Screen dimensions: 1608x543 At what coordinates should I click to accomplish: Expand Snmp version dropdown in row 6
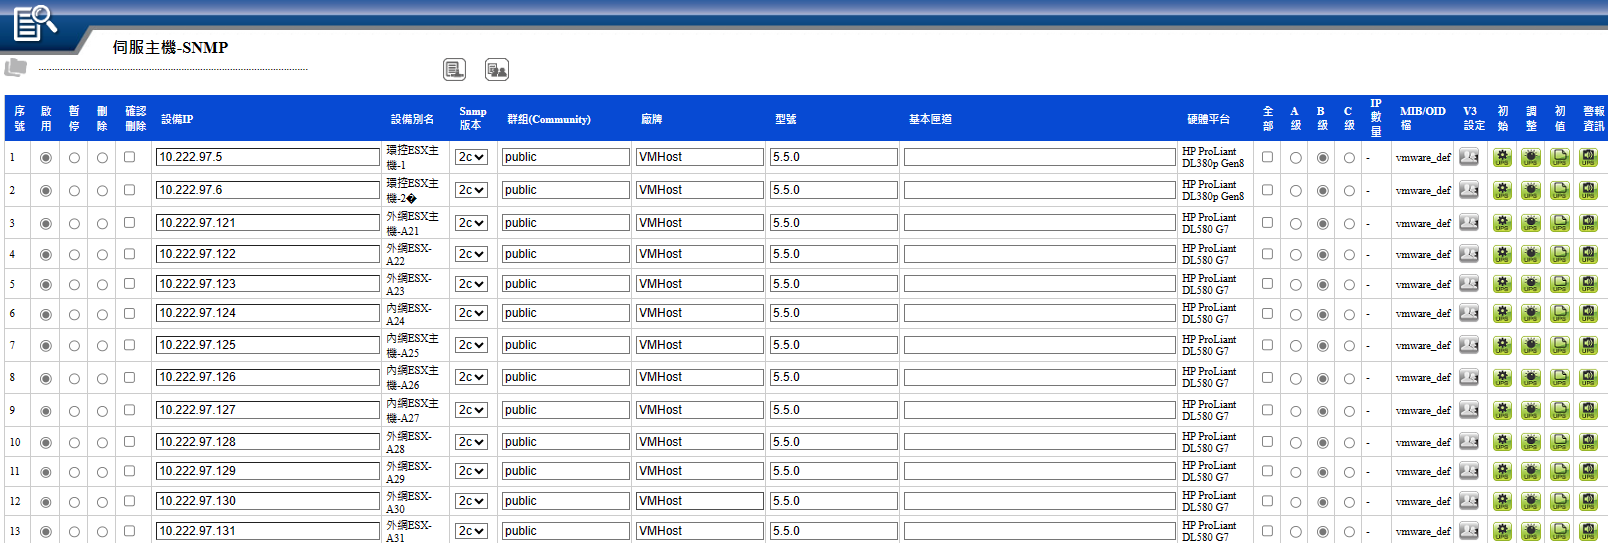click(x=471, y=313)
